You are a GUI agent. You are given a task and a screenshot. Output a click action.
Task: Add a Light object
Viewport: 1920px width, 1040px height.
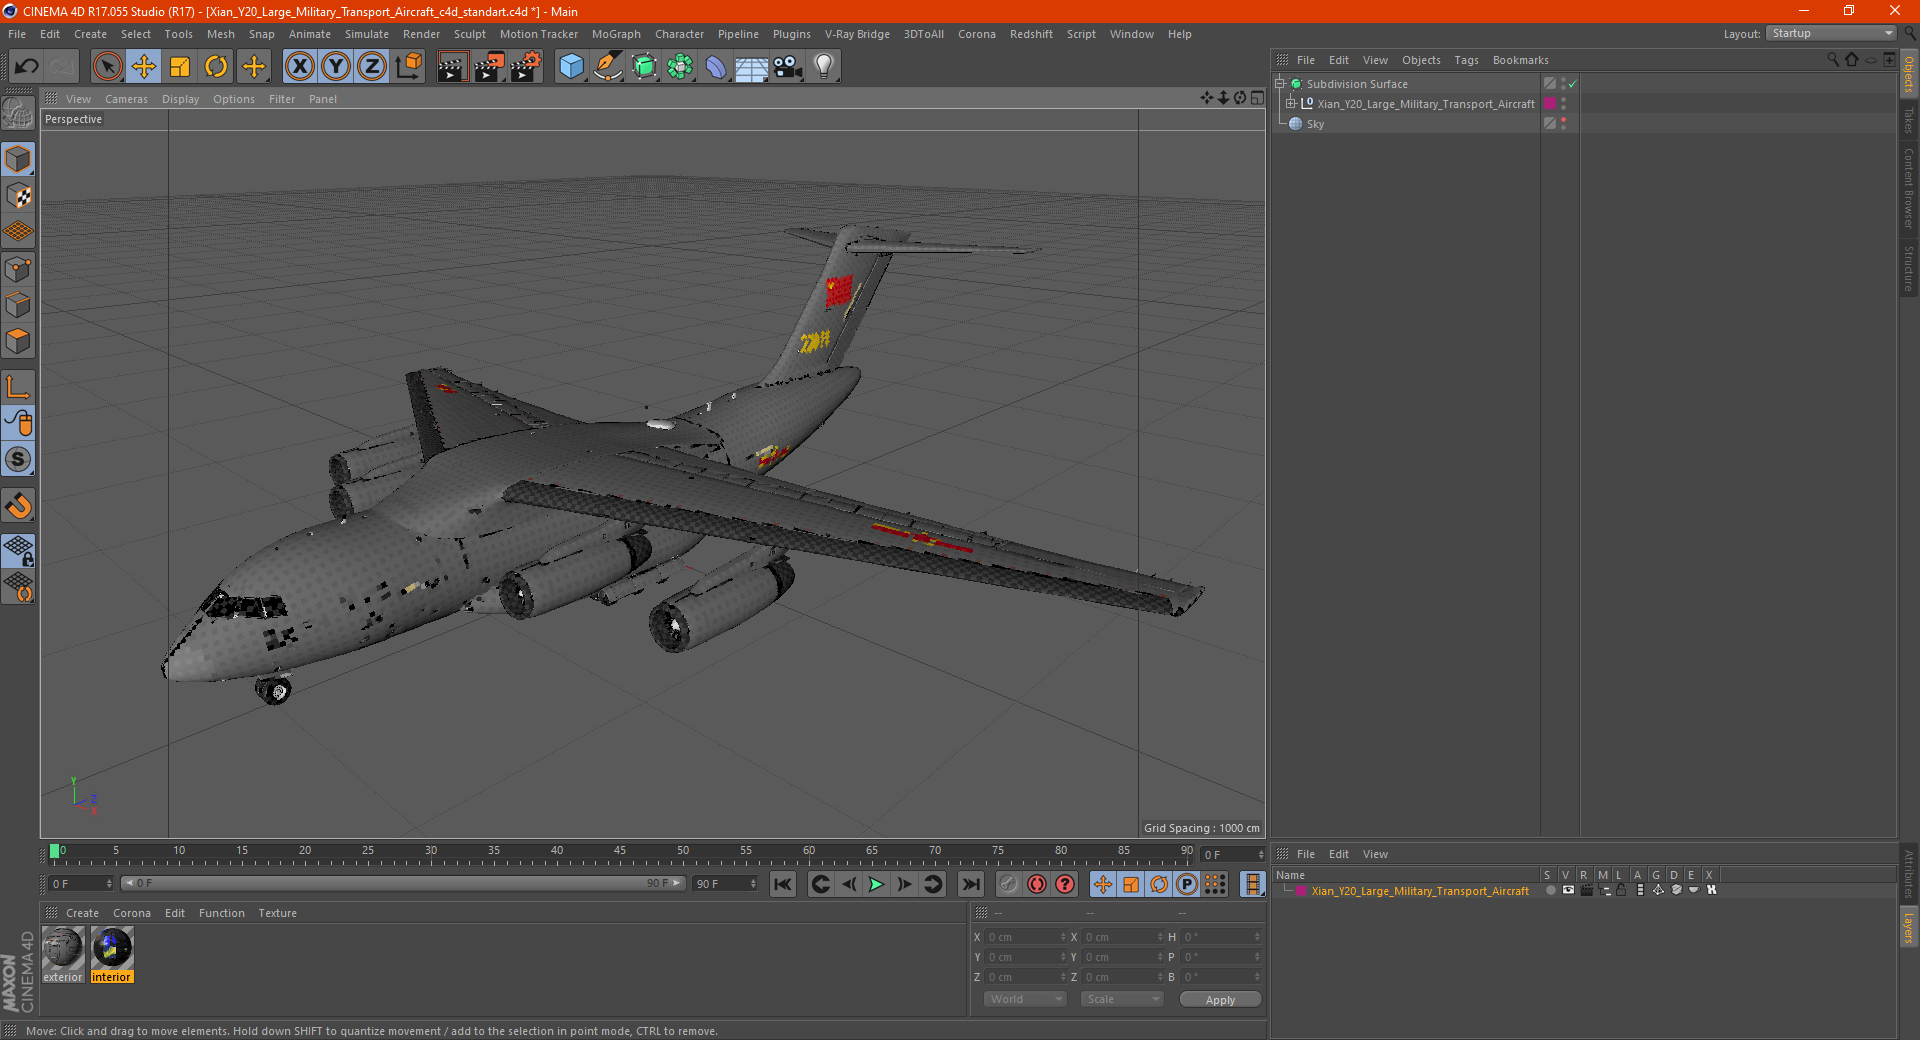click(x=824, y=67)
